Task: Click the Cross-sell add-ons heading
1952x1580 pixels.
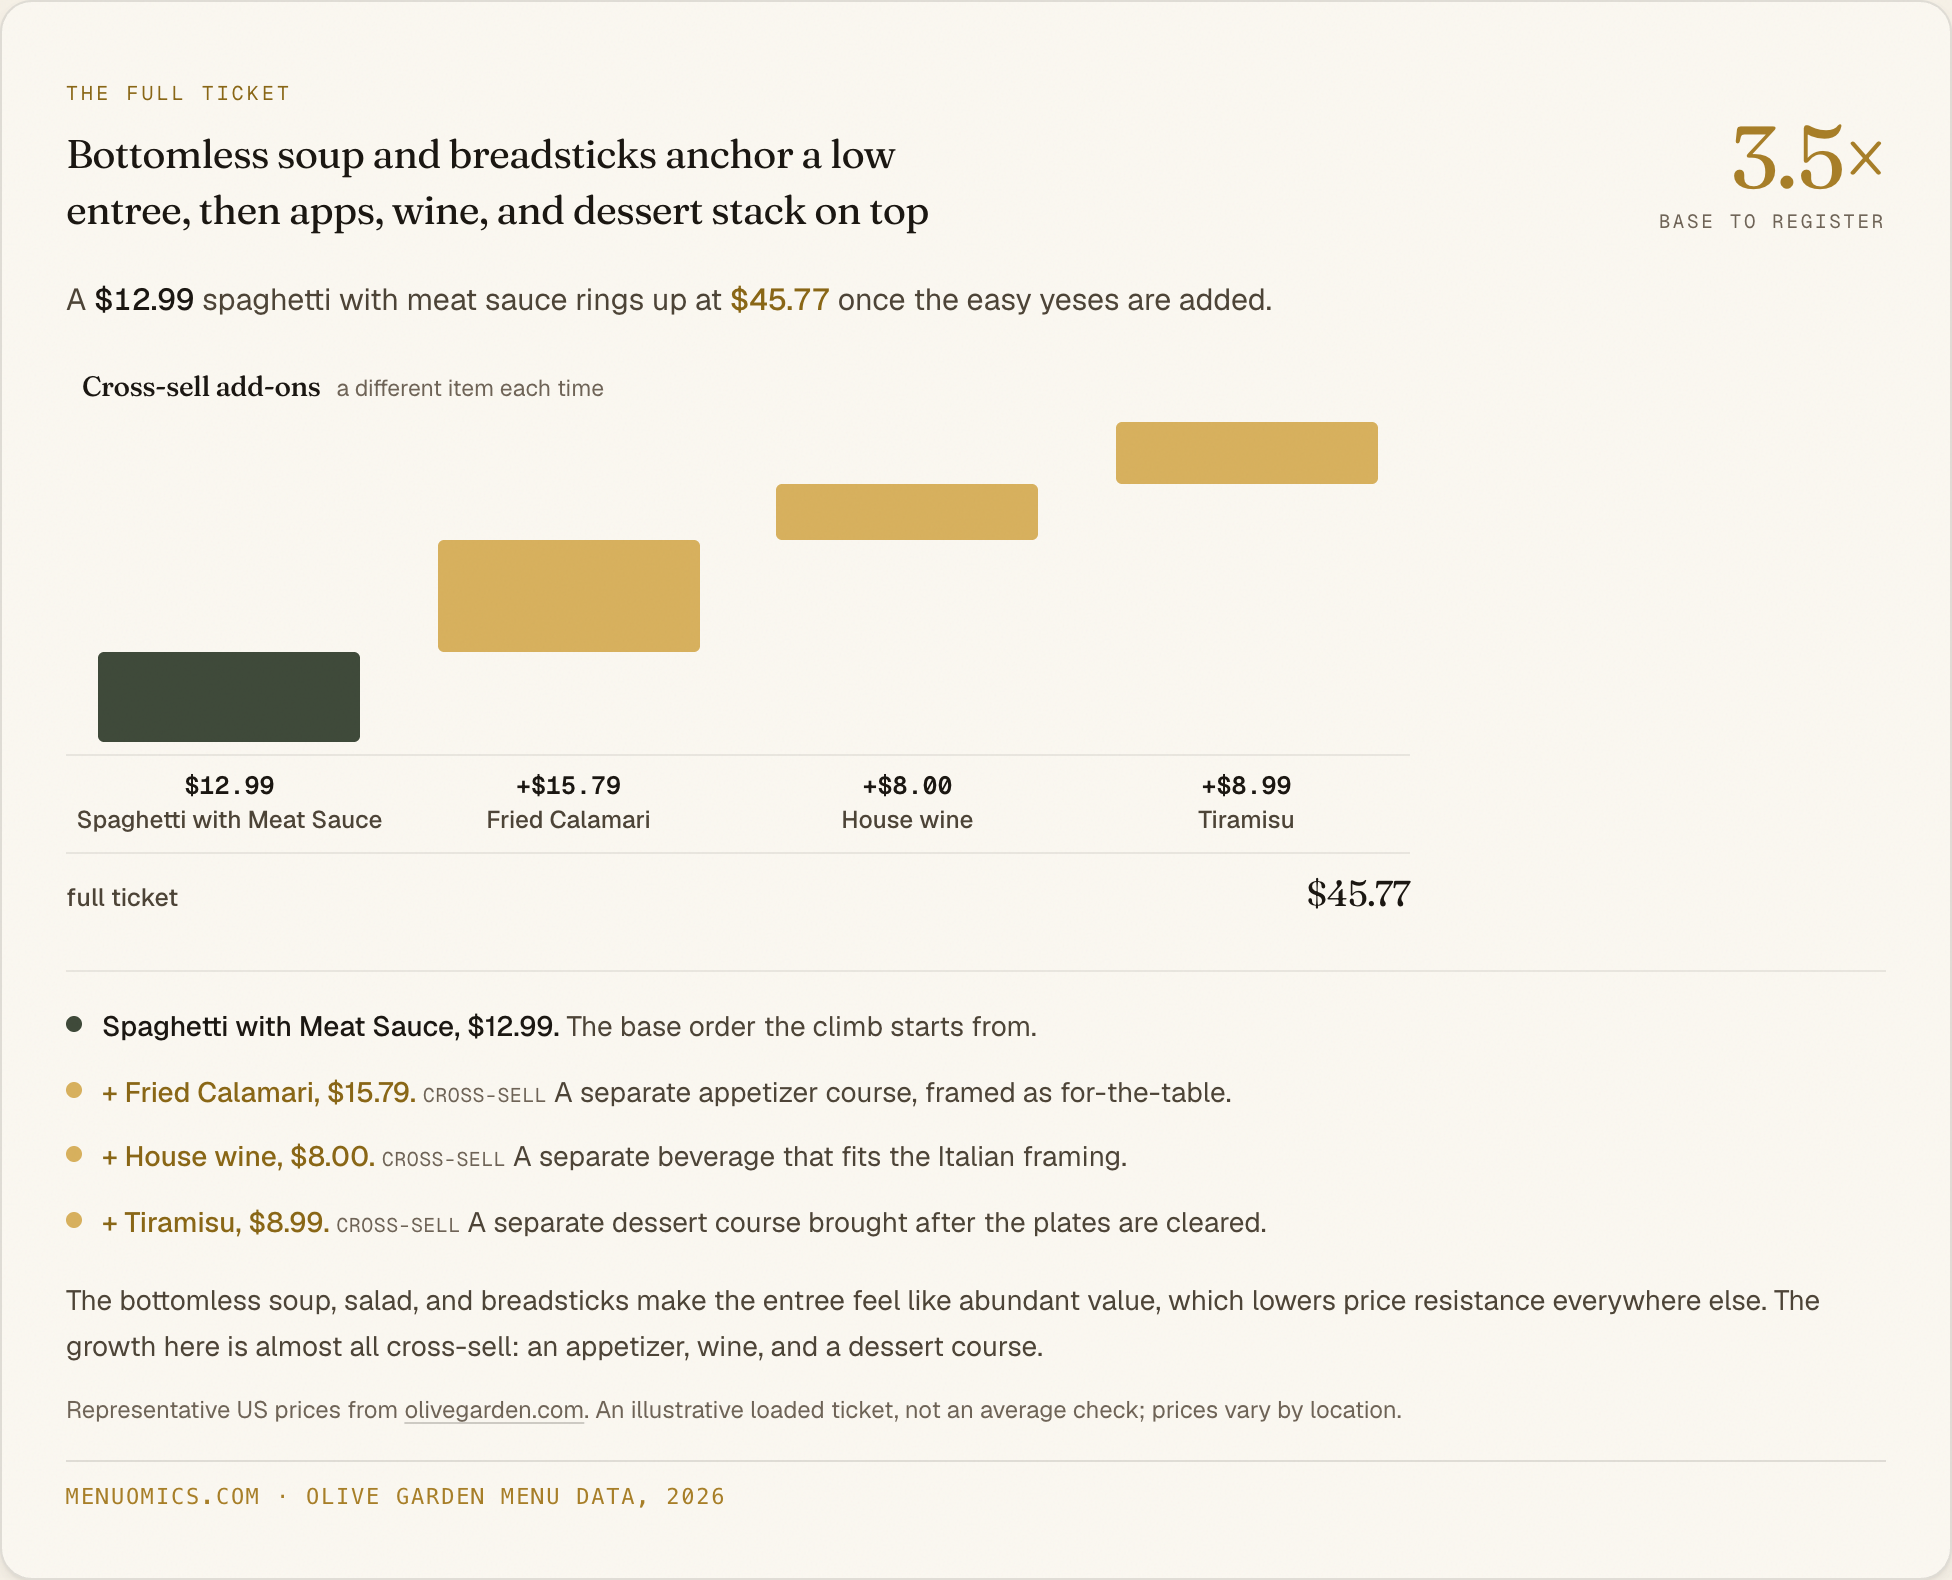Action: pos(201,387)
